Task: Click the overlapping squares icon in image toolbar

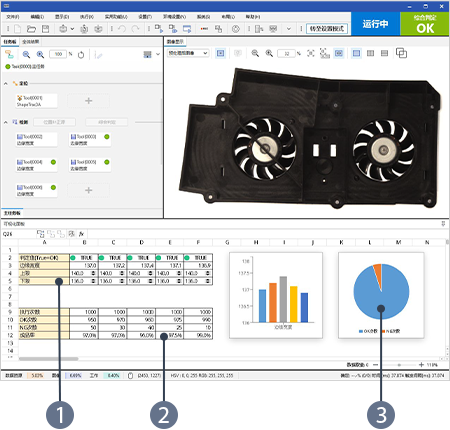Action: click(x=401, y=53)
